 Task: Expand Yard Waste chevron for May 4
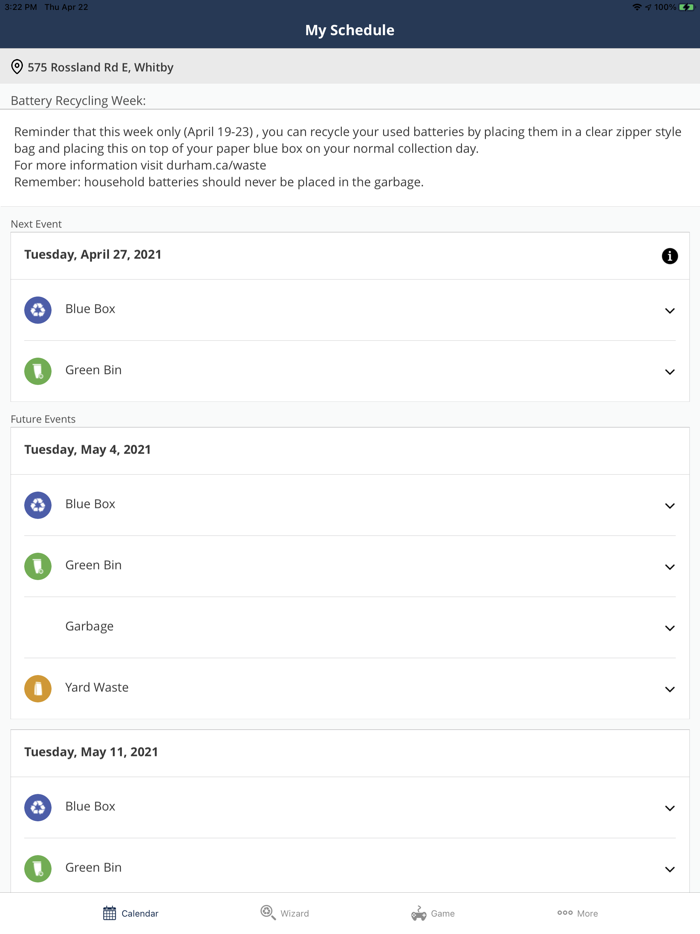click(670, 689)
